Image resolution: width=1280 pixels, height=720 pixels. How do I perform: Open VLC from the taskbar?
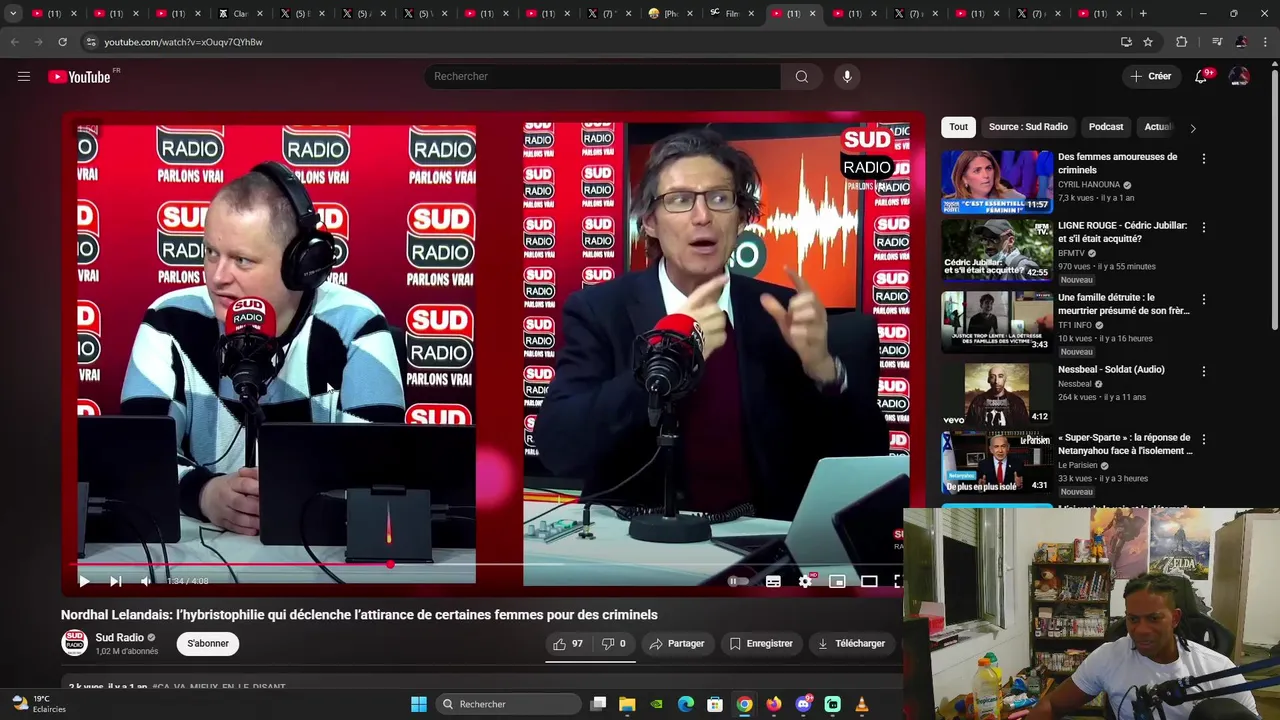click(862, 704)
